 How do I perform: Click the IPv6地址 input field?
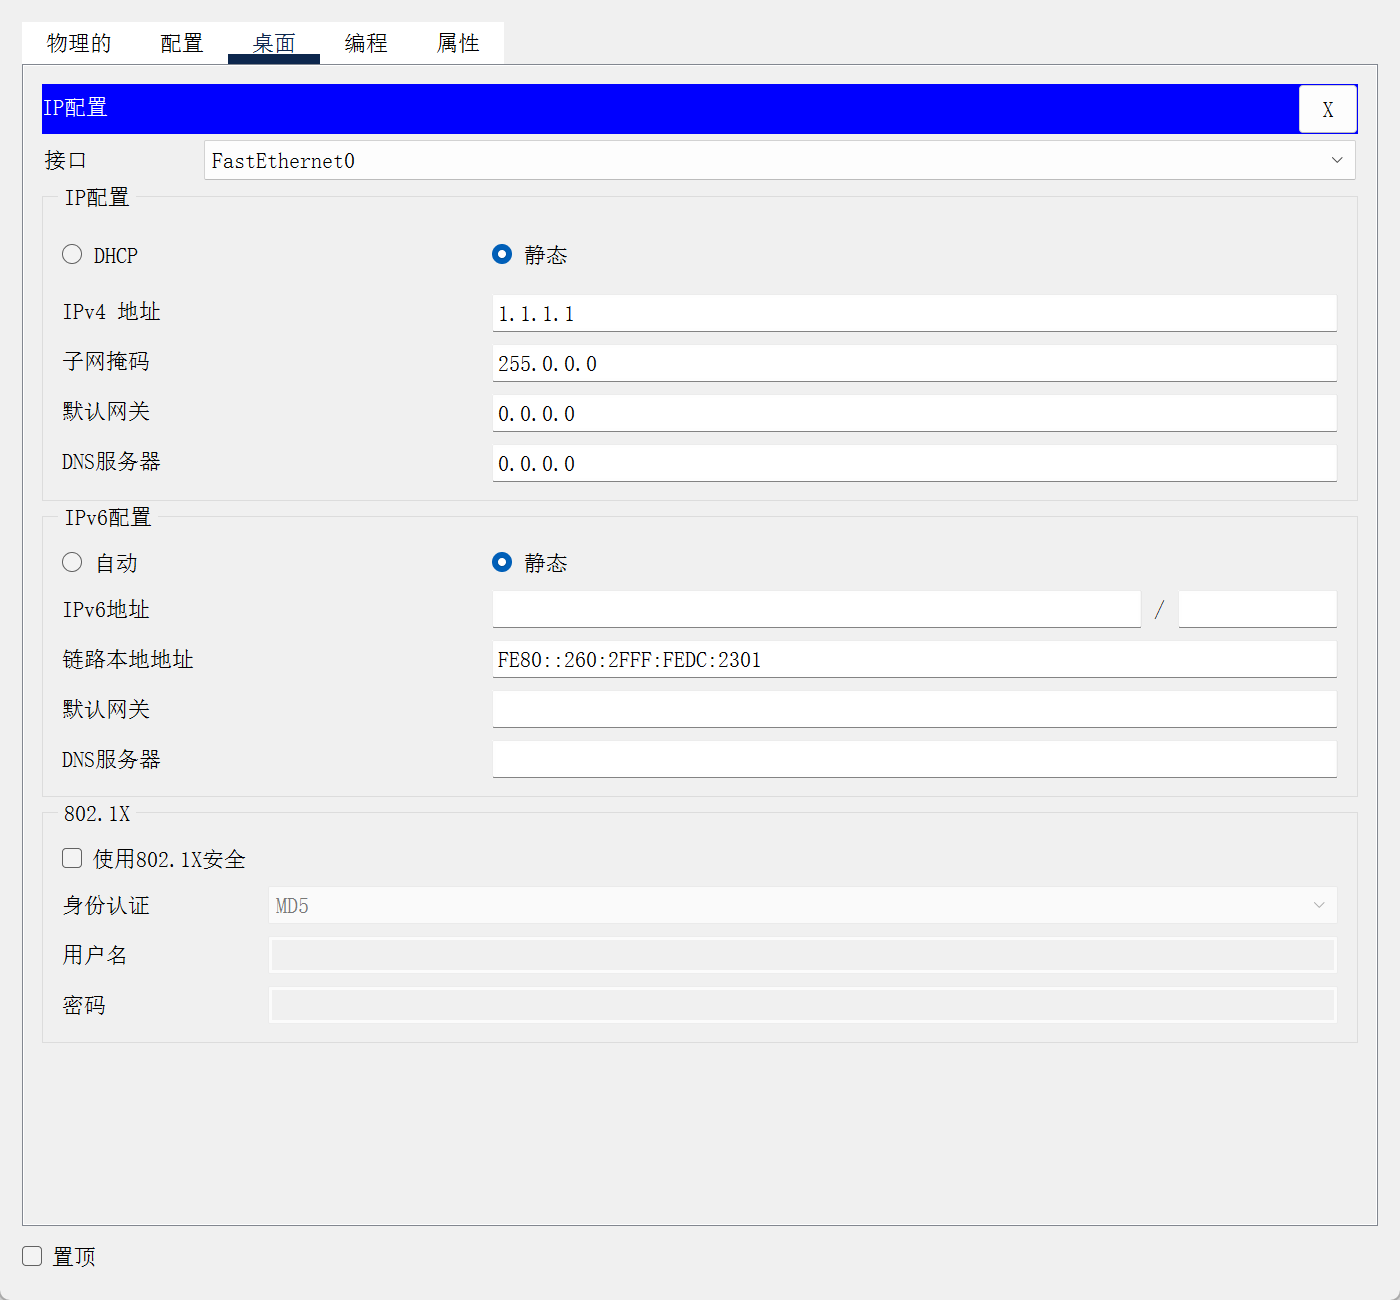point(816,609)
